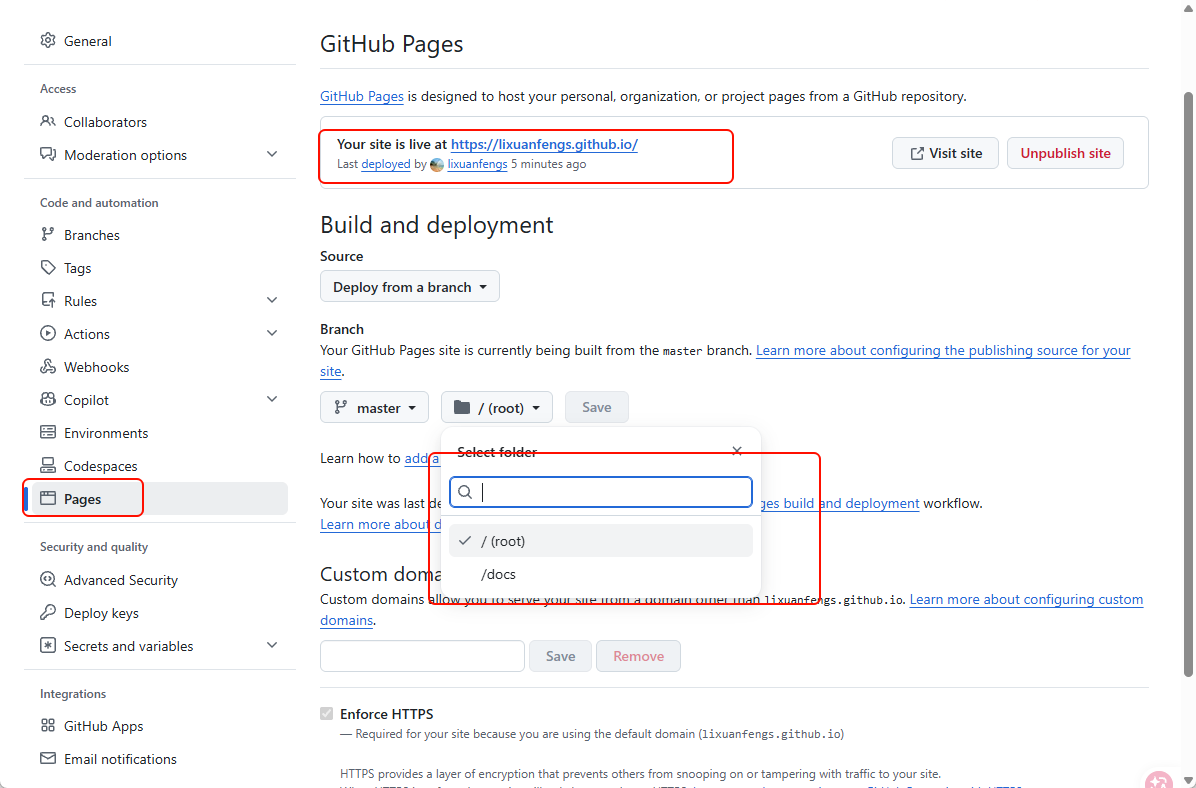Click the Copilot icon in sidebar
The image size is (1196, 788).
pos(48,400)
